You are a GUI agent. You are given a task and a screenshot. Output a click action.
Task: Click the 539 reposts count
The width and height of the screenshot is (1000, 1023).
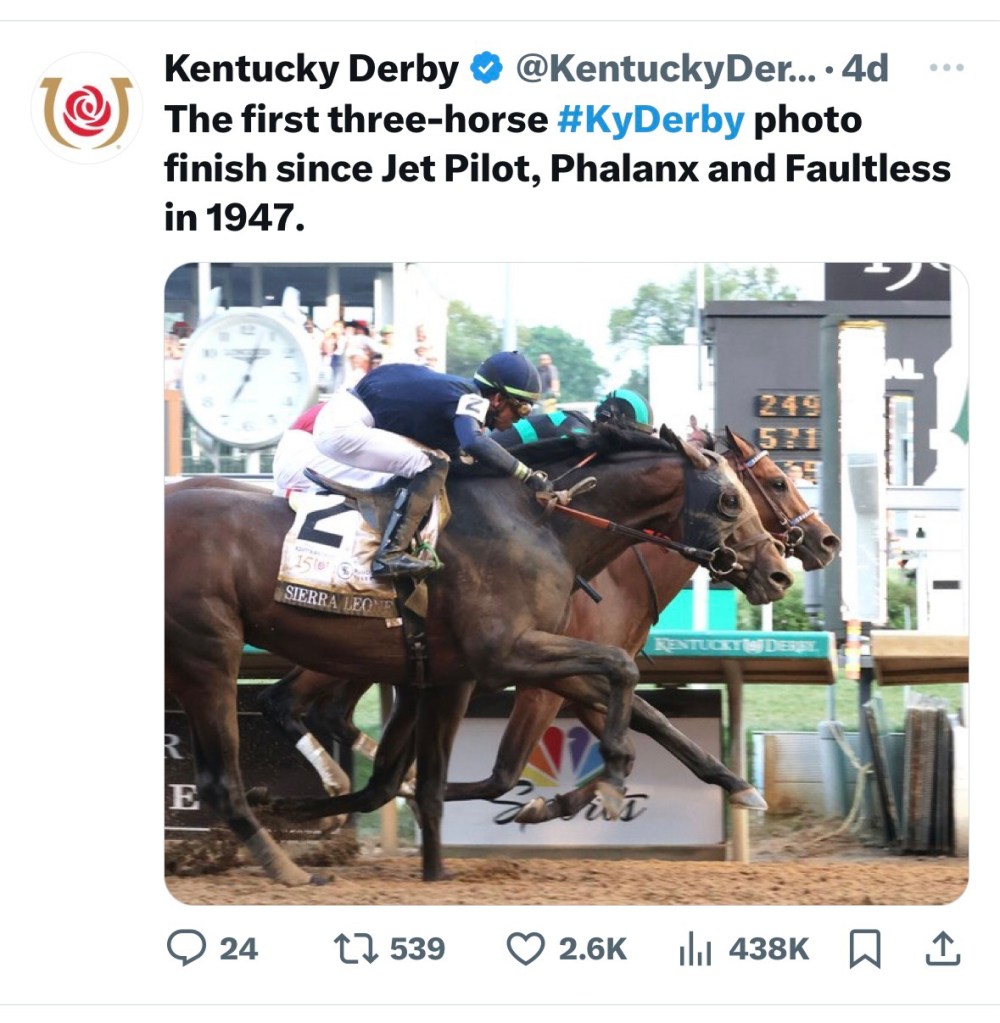point(417,948)
